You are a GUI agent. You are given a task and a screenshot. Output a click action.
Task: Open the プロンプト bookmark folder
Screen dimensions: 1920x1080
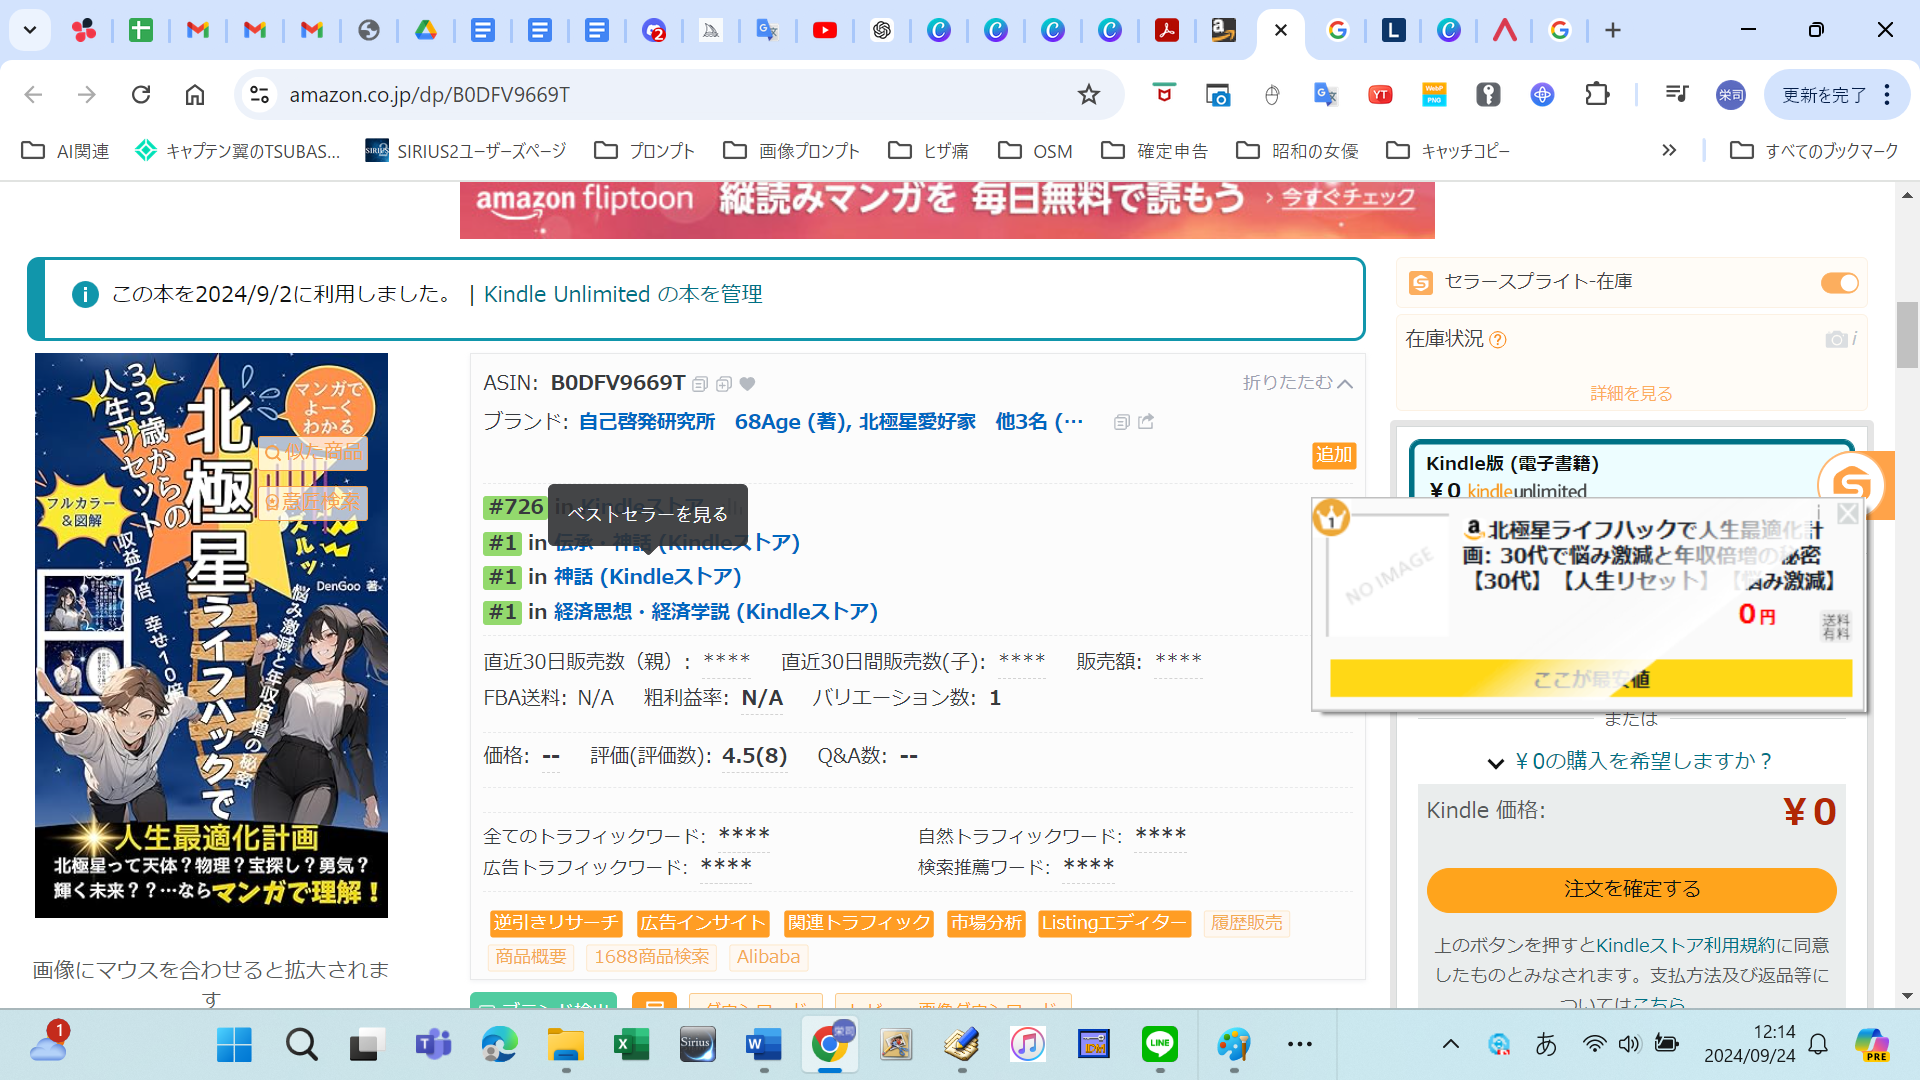coord(644,151)
